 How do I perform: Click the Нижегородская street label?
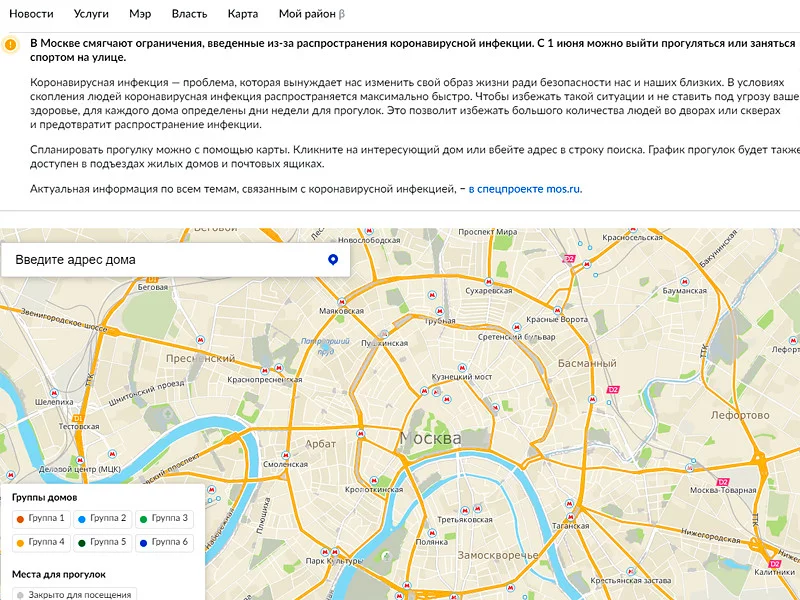710,536
